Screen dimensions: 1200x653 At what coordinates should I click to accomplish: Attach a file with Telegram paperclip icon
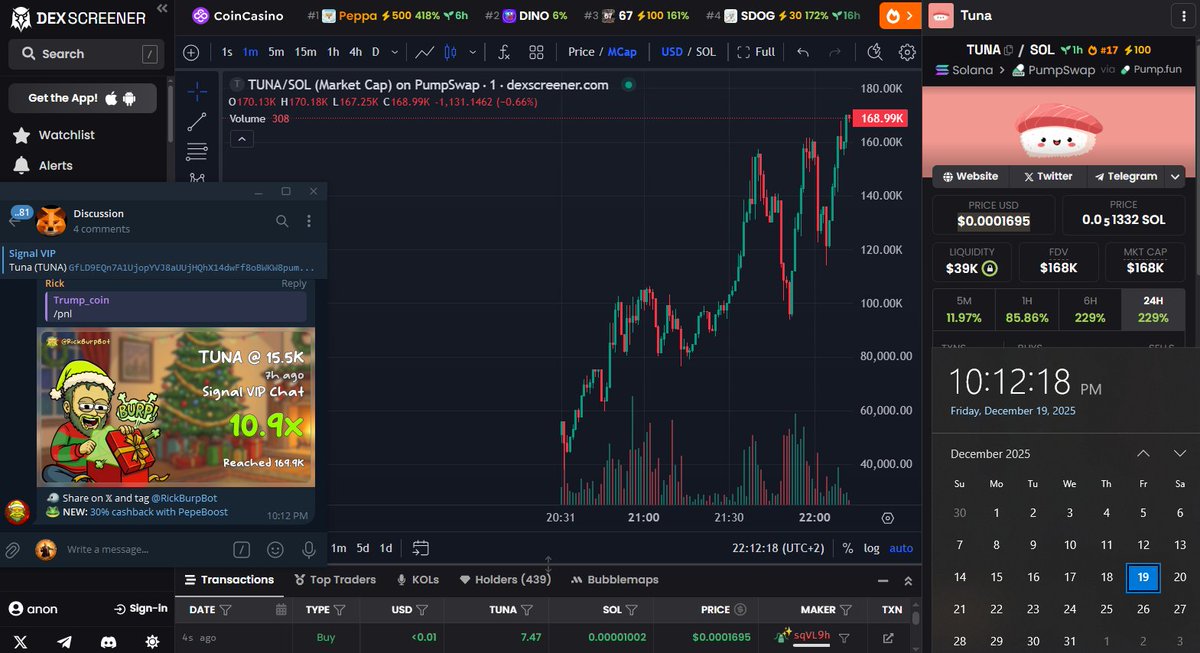(13, 549)
